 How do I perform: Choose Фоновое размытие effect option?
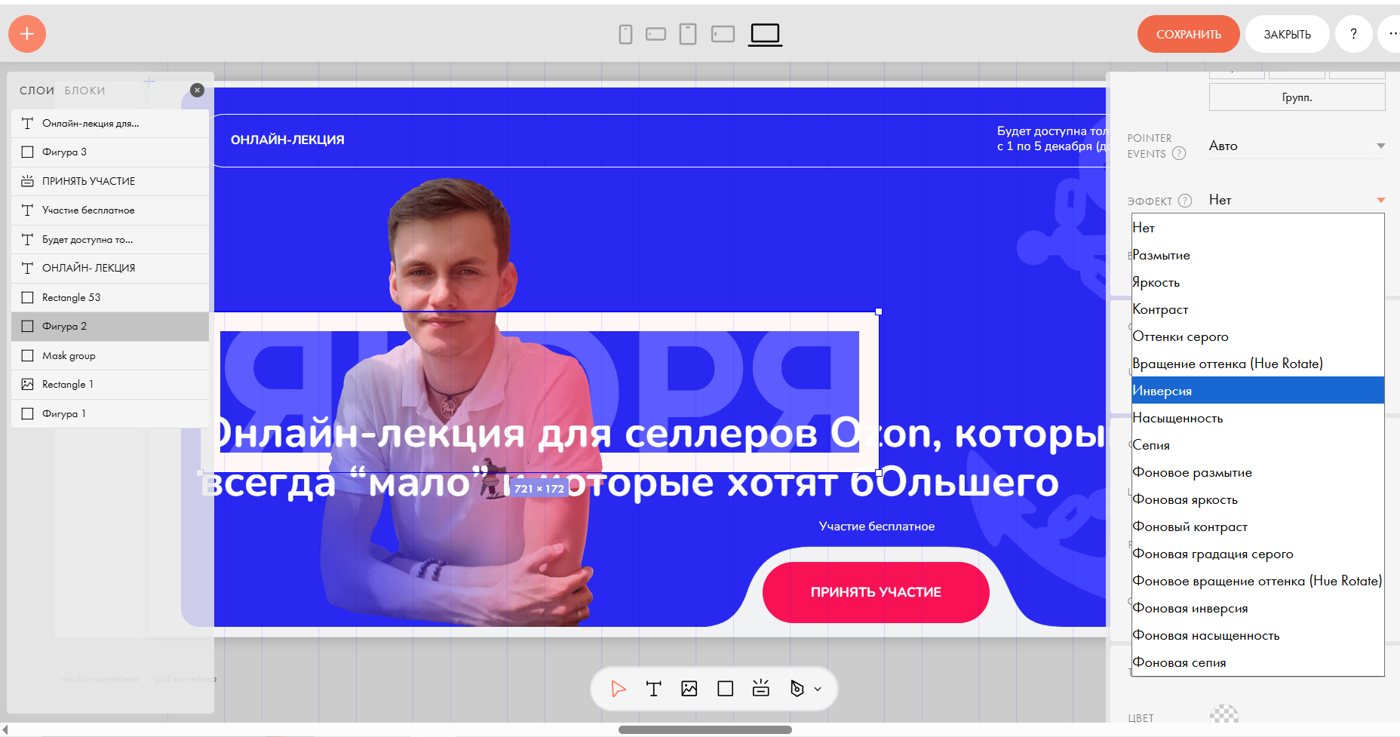point(1258,472)
